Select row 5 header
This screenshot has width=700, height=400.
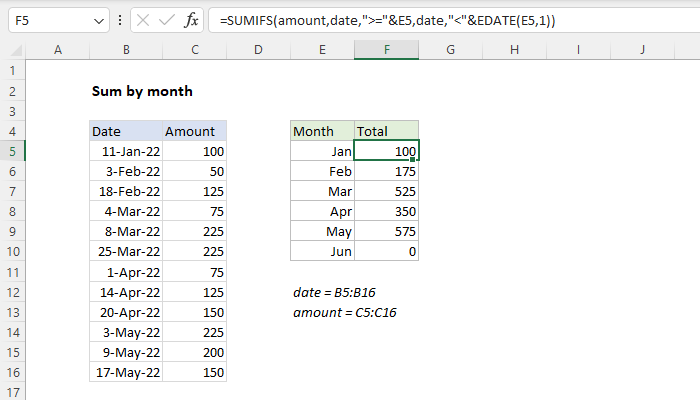coord(12,151)
